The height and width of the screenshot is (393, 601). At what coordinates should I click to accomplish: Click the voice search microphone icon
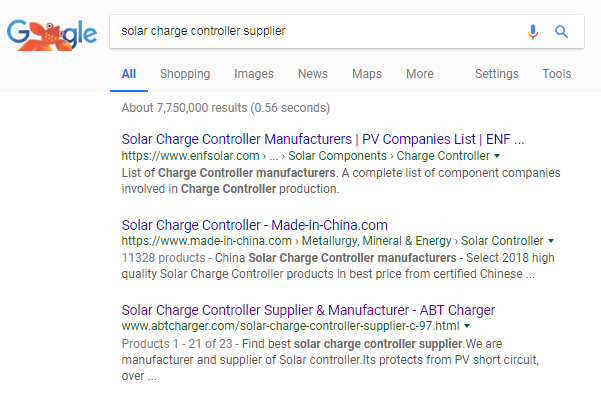pyautogui.click(x=533, y=32)
